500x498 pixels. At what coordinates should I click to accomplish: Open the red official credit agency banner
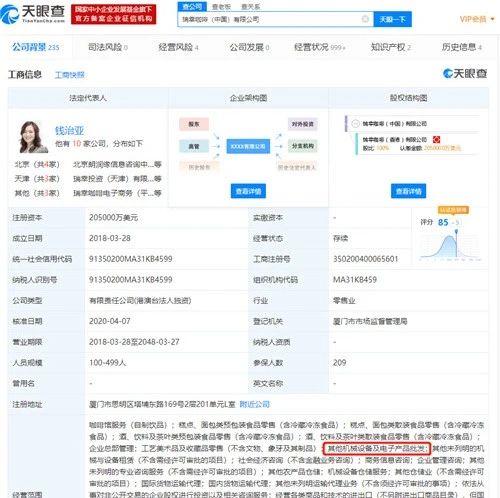114,14
